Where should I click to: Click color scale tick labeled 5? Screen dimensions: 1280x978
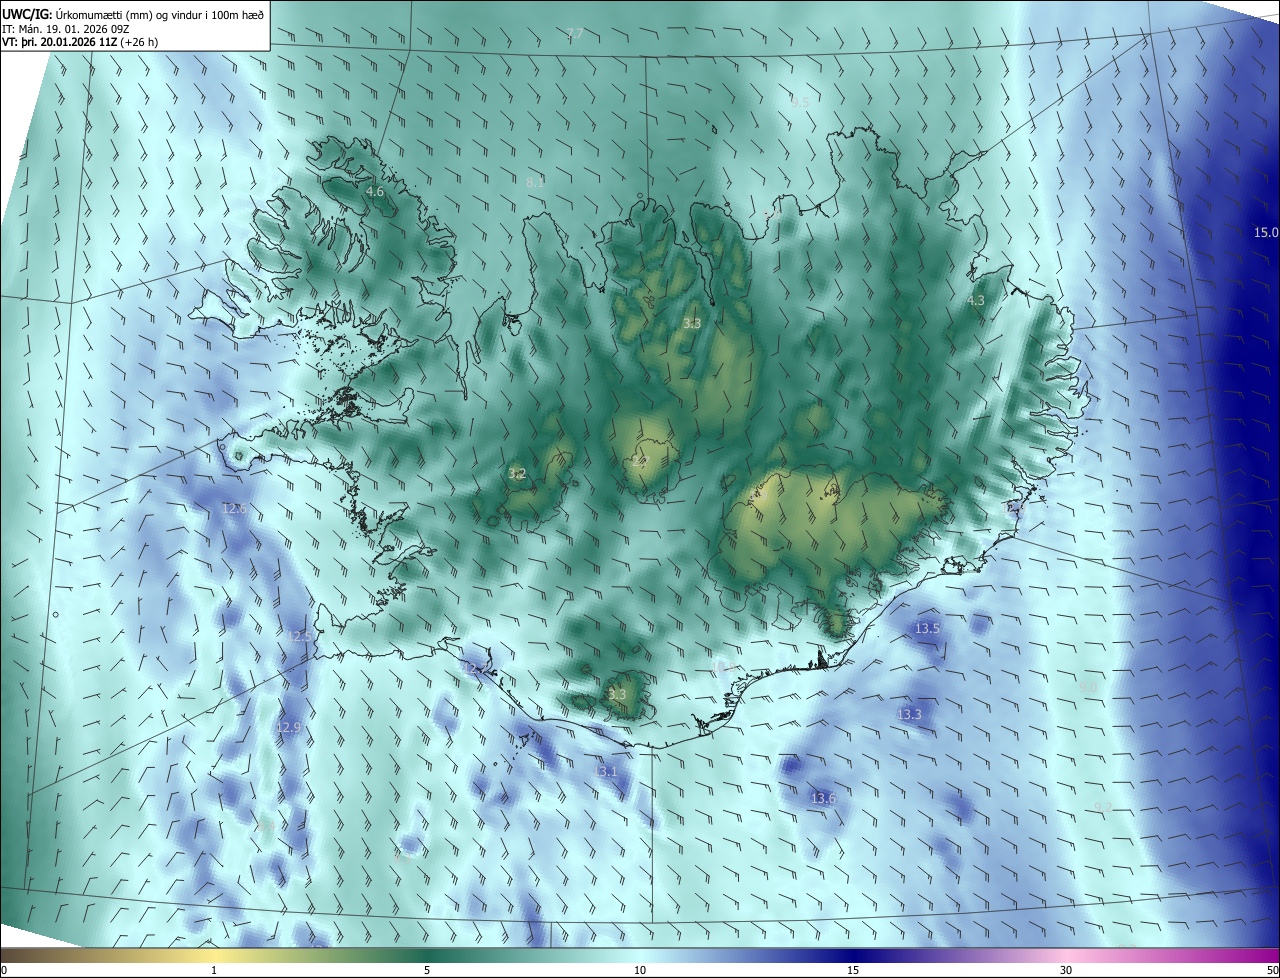[x=427, y=970]
